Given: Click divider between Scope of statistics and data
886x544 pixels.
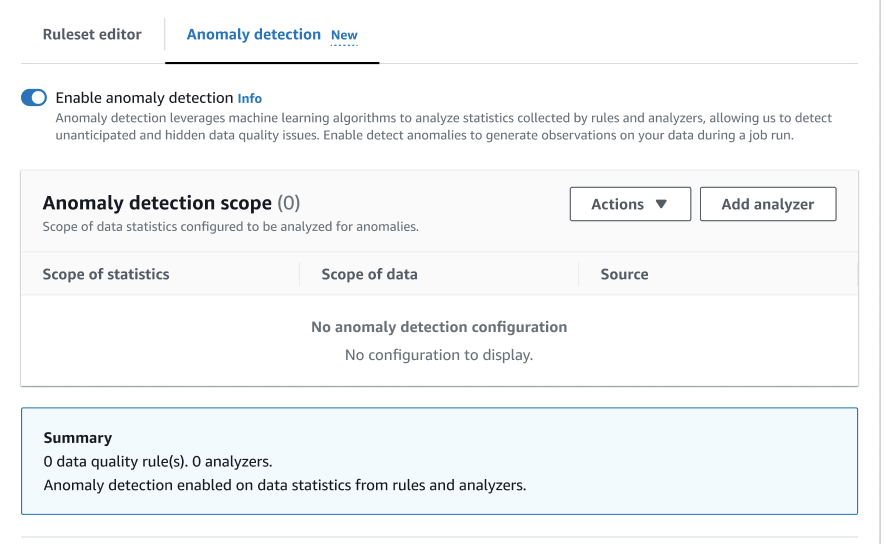Looking at the screenshot, I should [300, 274].
